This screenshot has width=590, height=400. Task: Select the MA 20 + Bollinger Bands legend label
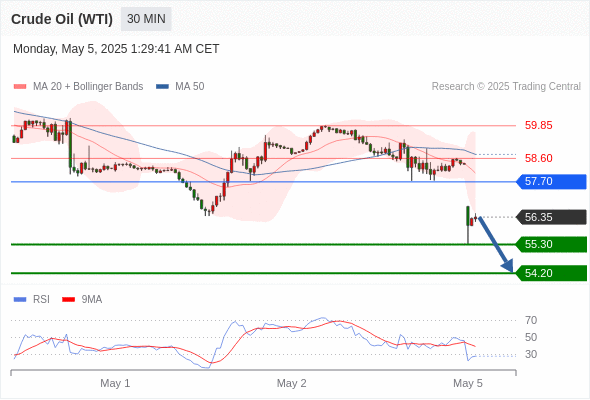(x=88, y=87)
